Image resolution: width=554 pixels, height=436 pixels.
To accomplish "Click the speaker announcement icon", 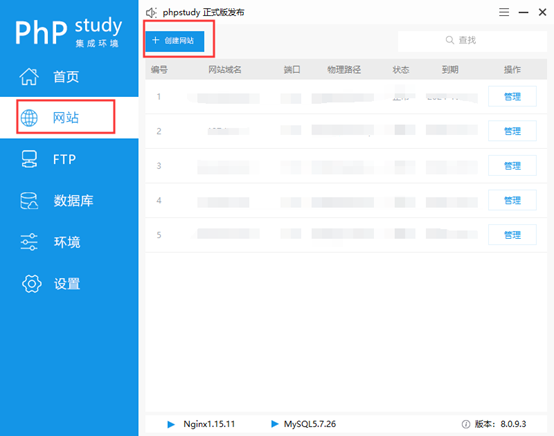I will (x=151, y=13).
